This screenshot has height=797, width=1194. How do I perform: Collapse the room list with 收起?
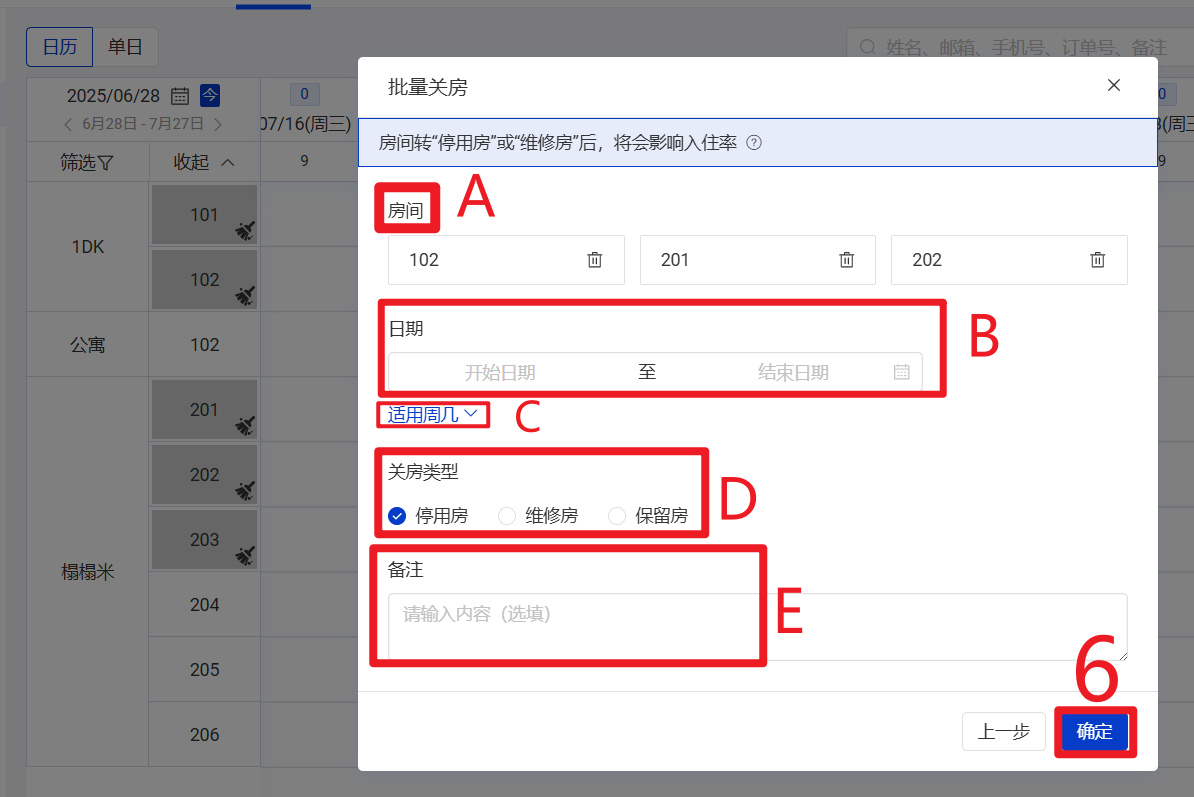[204, 162]
